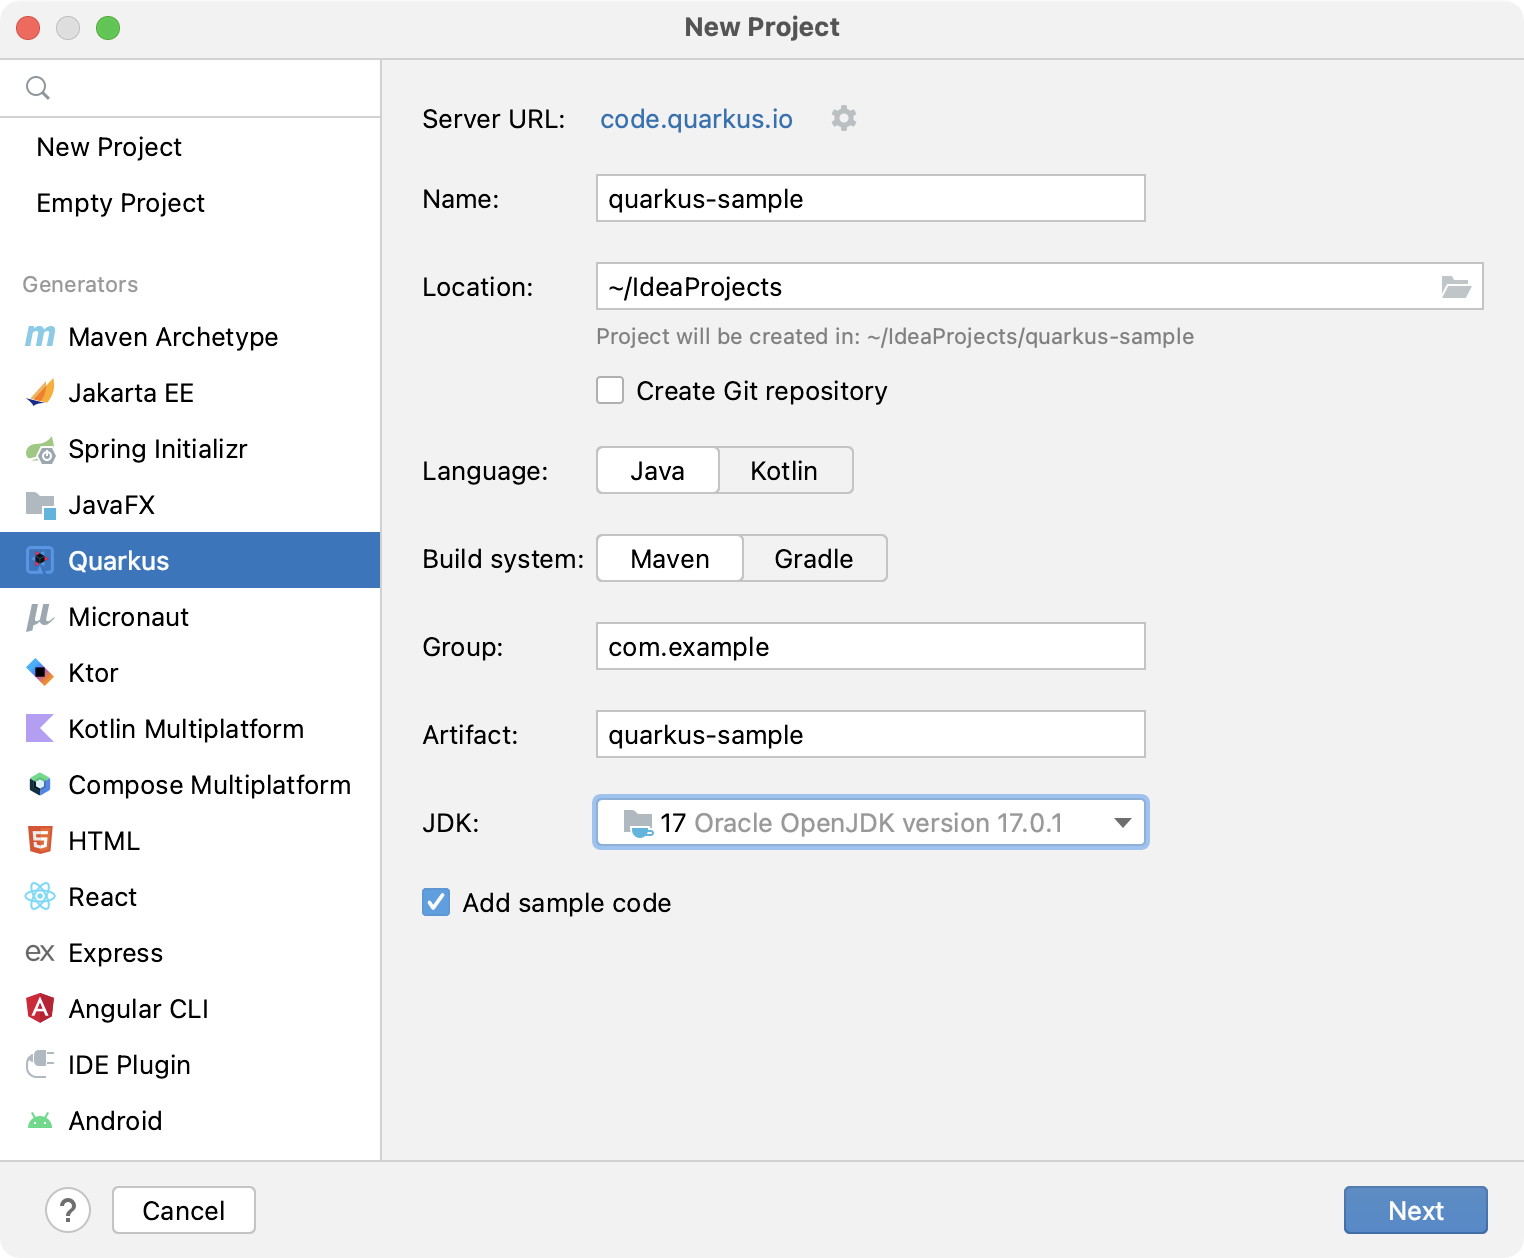
Task: Select IDE Plugin generator
Action: (x=190, y=1065)
